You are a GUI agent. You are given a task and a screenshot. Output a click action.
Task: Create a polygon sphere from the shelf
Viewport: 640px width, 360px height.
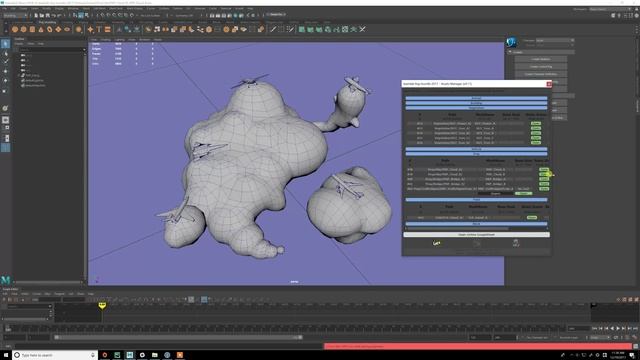(15, 29)
